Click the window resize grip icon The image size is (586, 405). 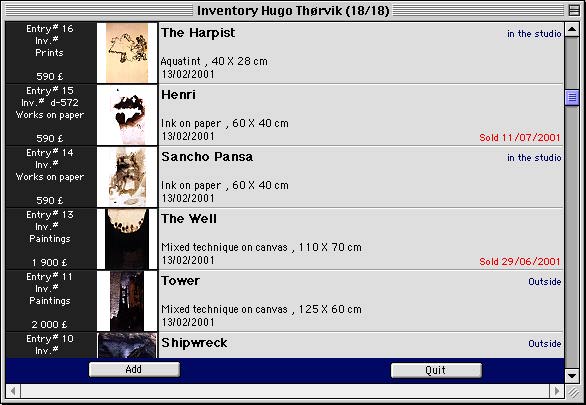[572, 391]
